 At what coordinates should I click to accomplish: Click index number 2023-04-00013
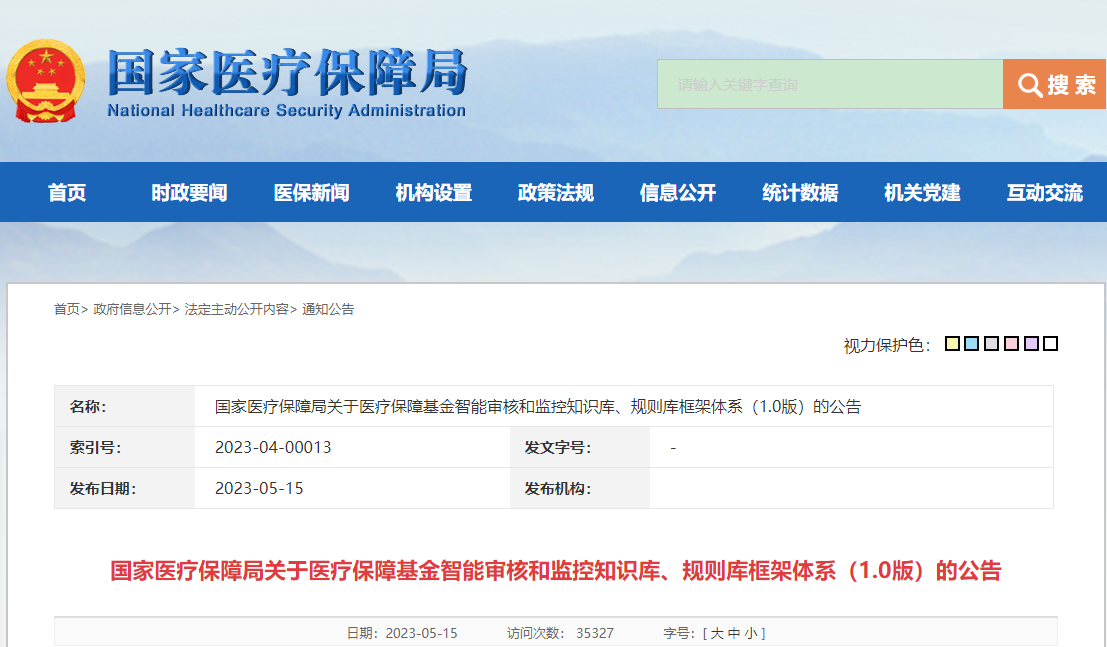tap(273, 447)
